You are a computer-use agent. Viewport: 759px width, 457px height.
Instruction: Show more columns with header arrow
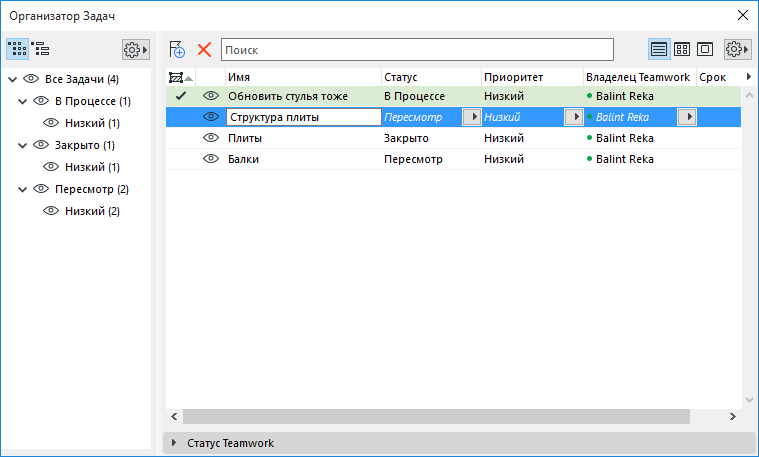click(749, 76)
